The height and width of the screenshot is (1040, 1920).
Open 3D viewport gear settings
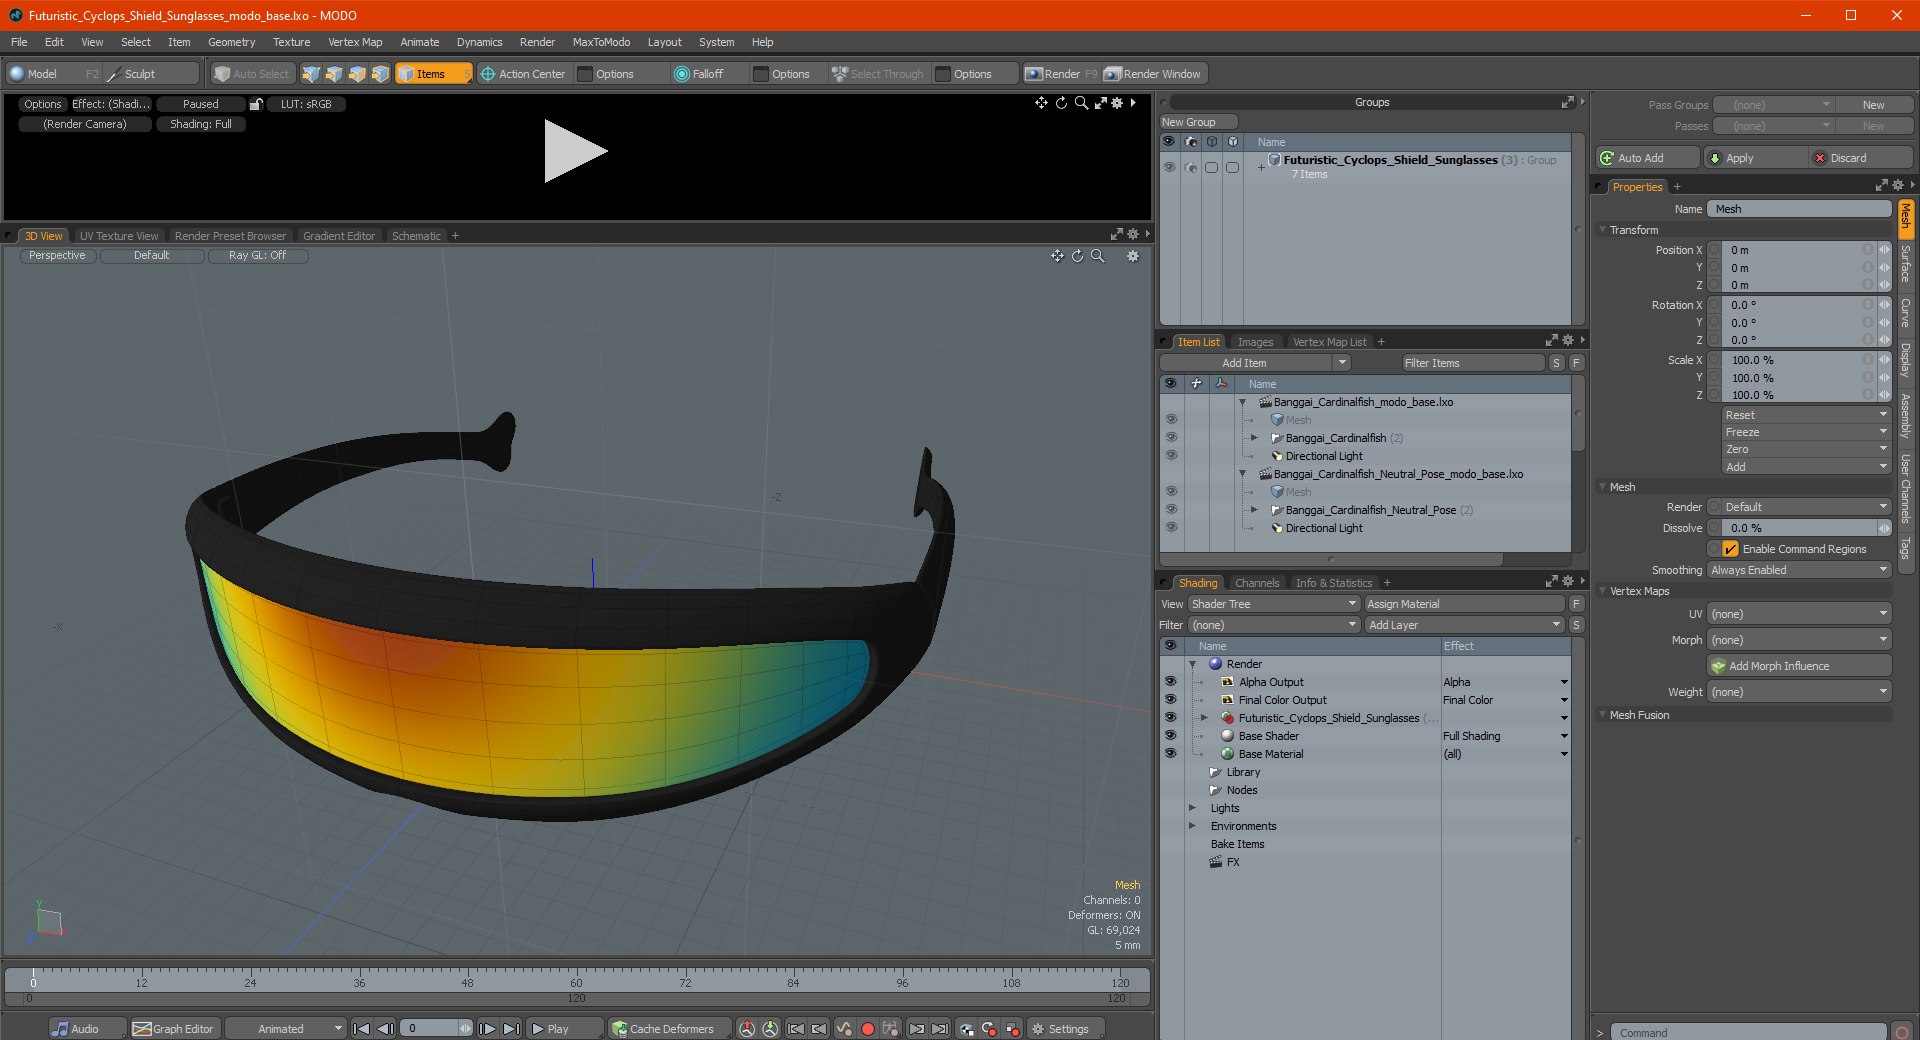coord(1133,256)
